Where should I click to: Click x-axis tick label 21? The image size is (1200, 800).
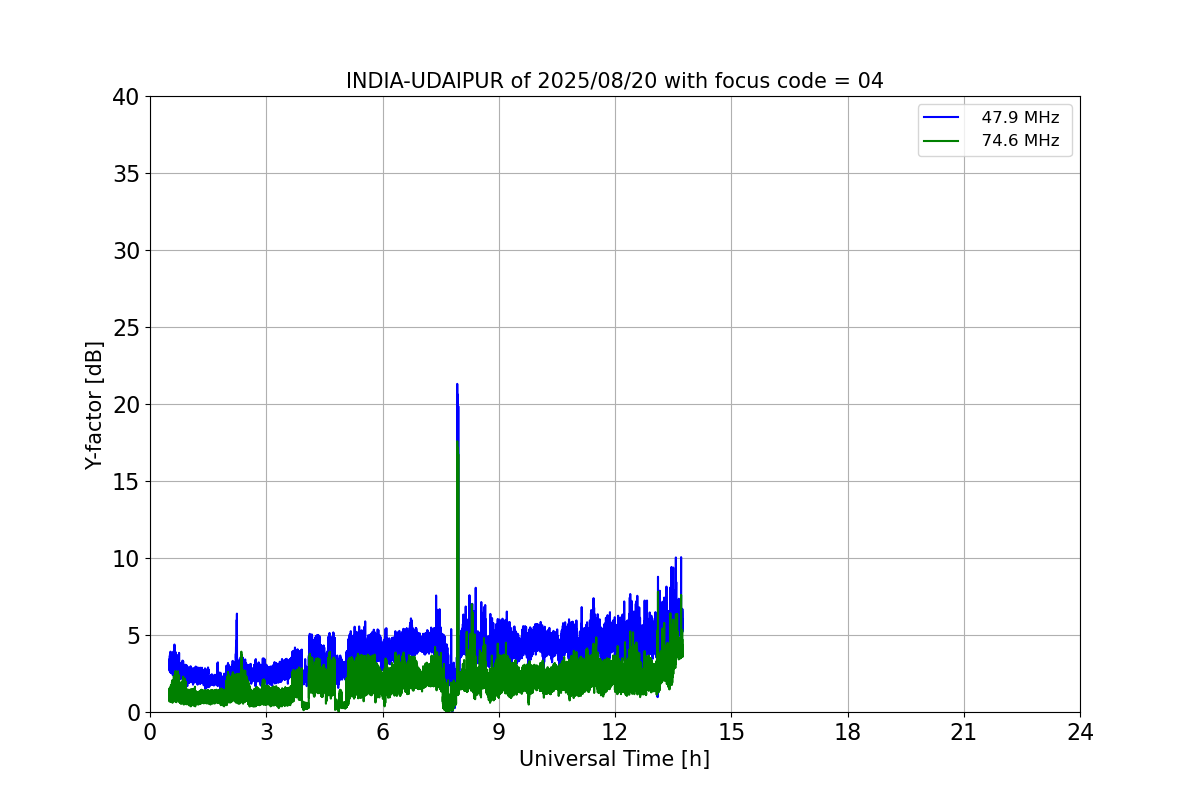[x=964, y=732]
